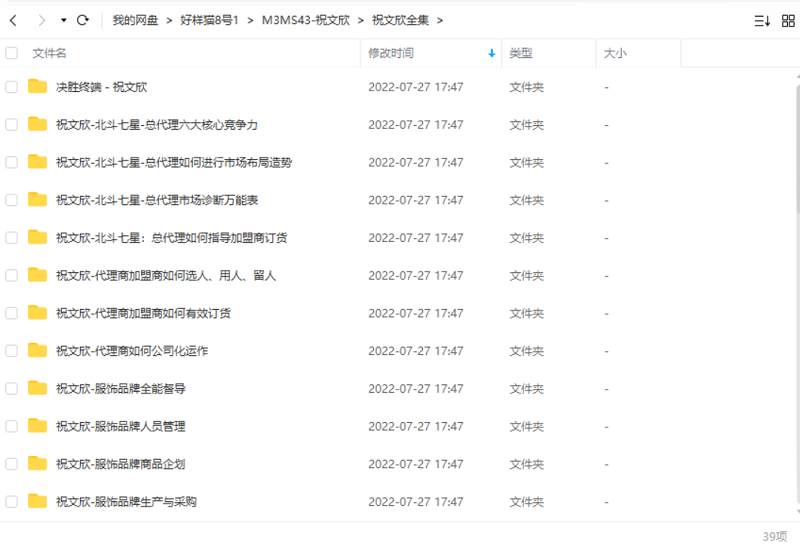Click folder icon of 祝文欣-服饰品牌全能督导
The image size is (800, 548).
[x=38, y=388]
